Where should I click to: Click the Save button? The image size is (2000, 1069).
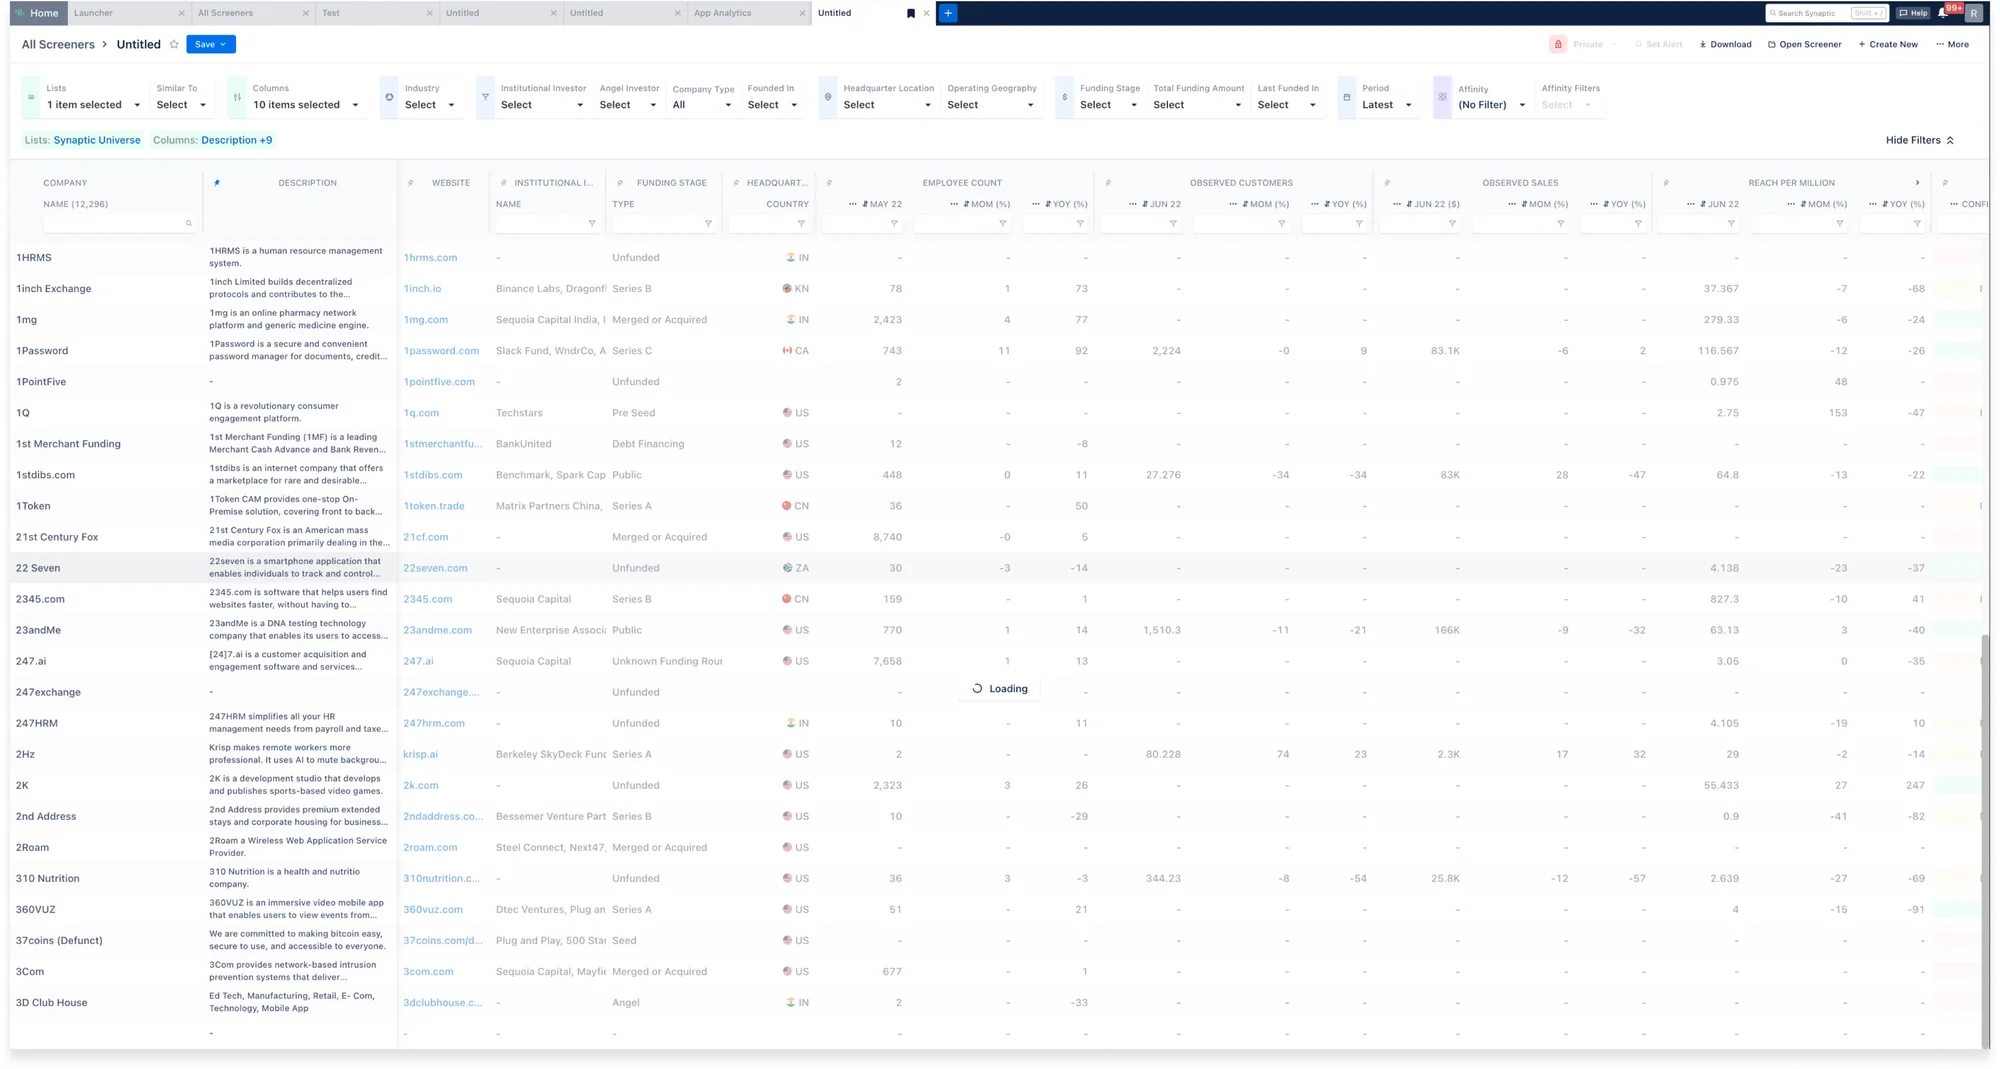[x=211, y=44]
